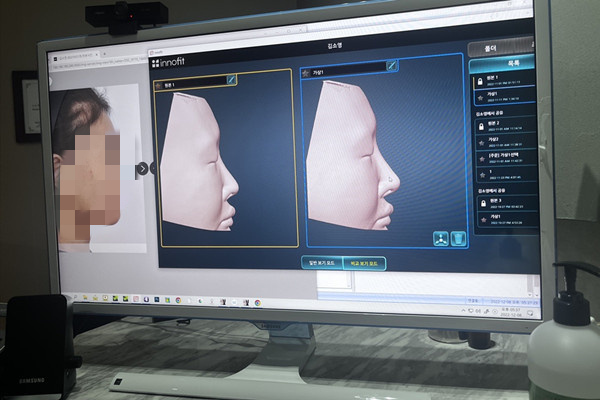
Task: Show hidden system tray icons chevron
Action: pyautogui.click(x=464, y=311)
